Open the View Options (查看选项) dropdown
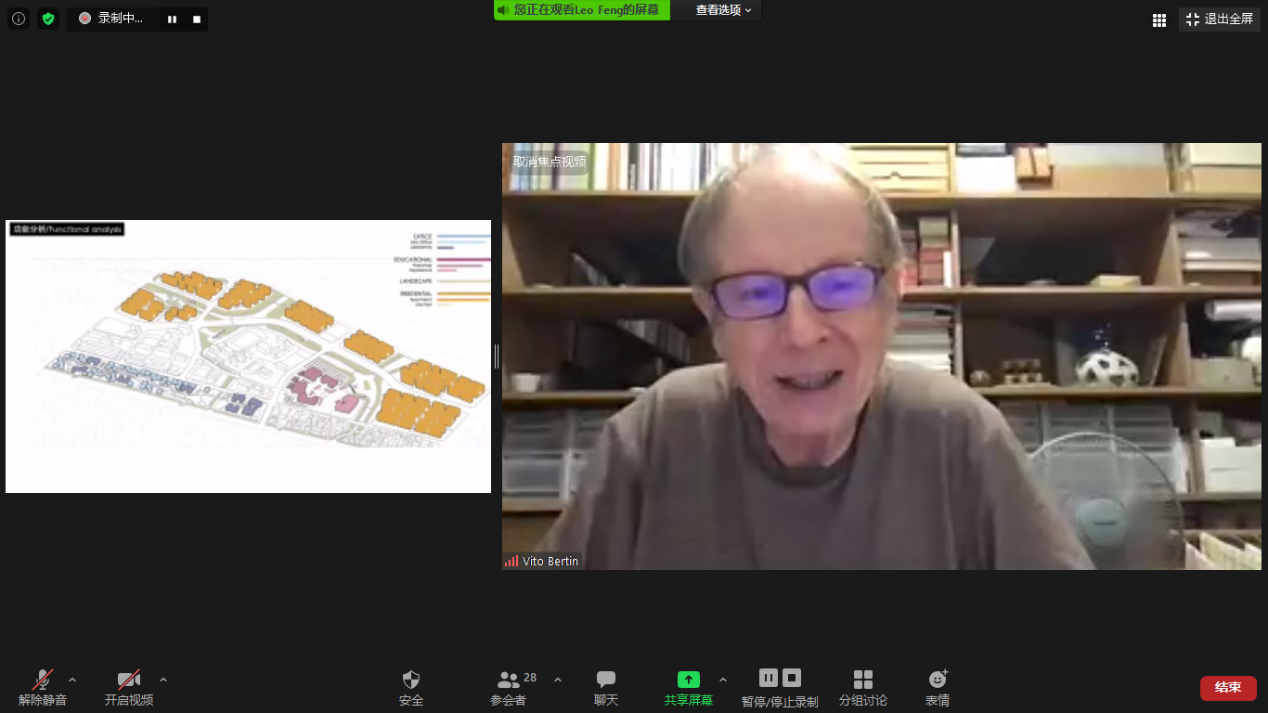 (724, 10)
